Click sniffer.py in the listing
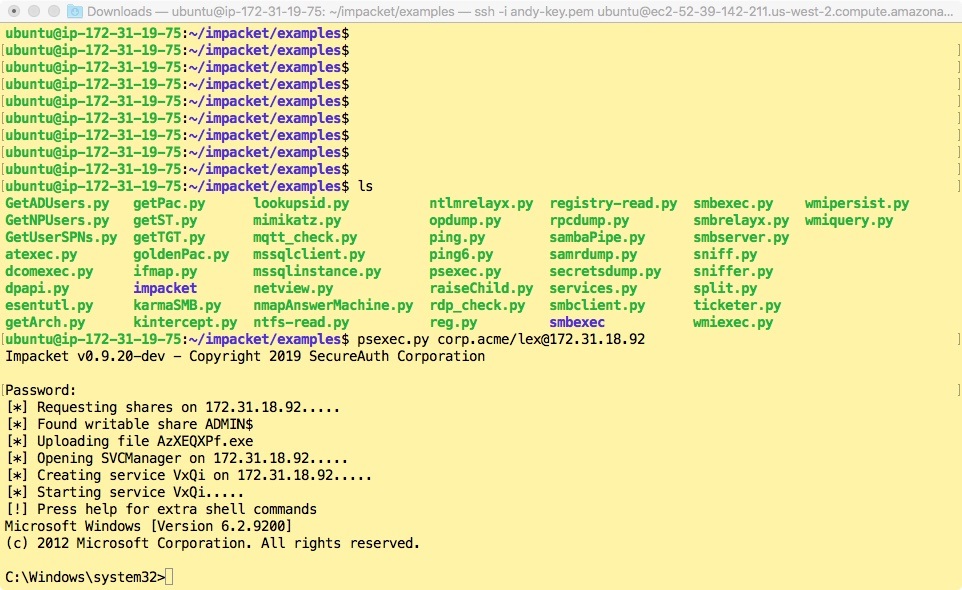 click(x=733, y=272)
